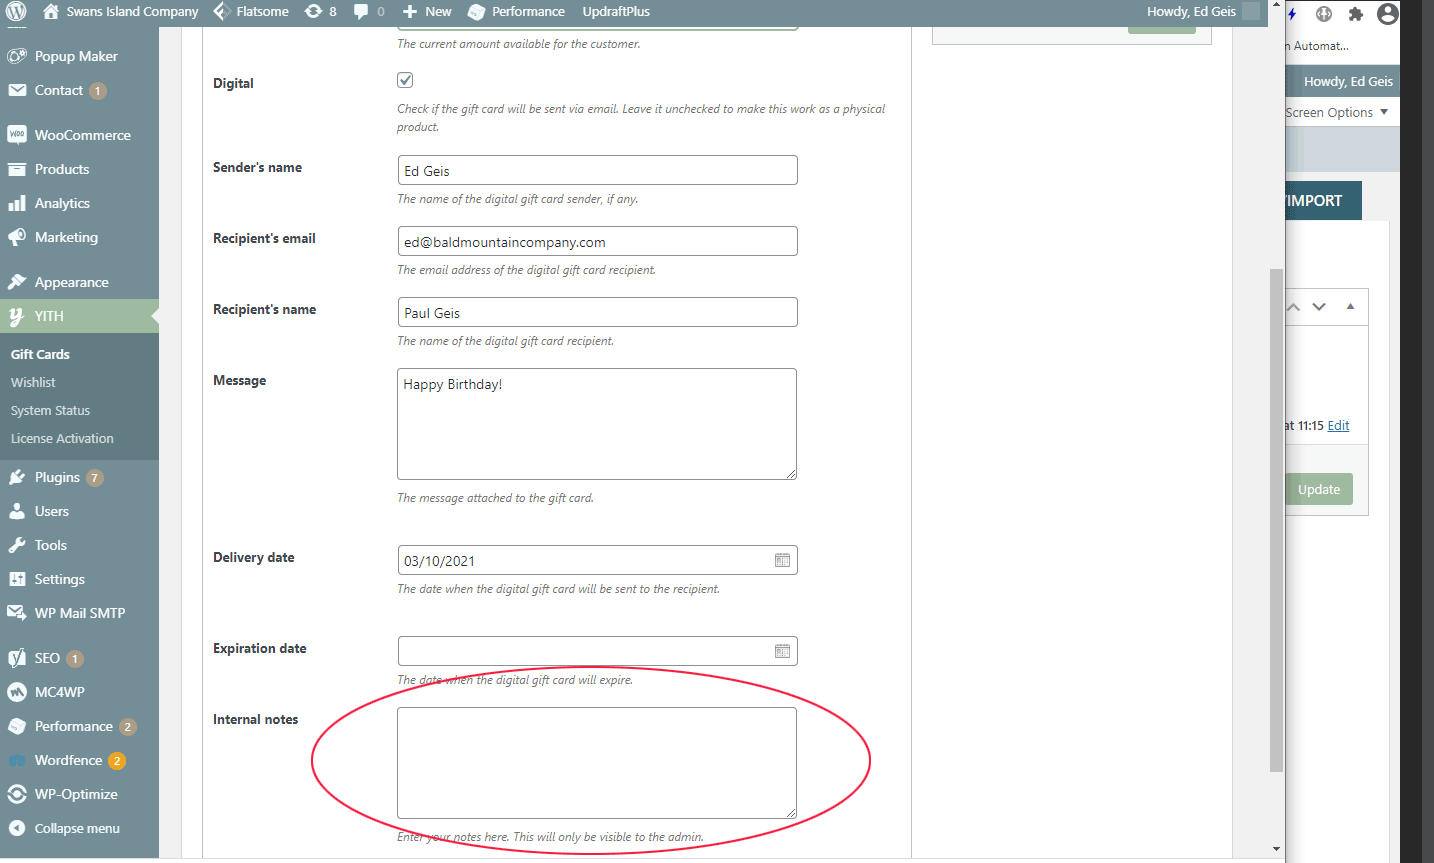Click the Tools wrench icon
This screenshot has height=863, width=1434.
17,545
